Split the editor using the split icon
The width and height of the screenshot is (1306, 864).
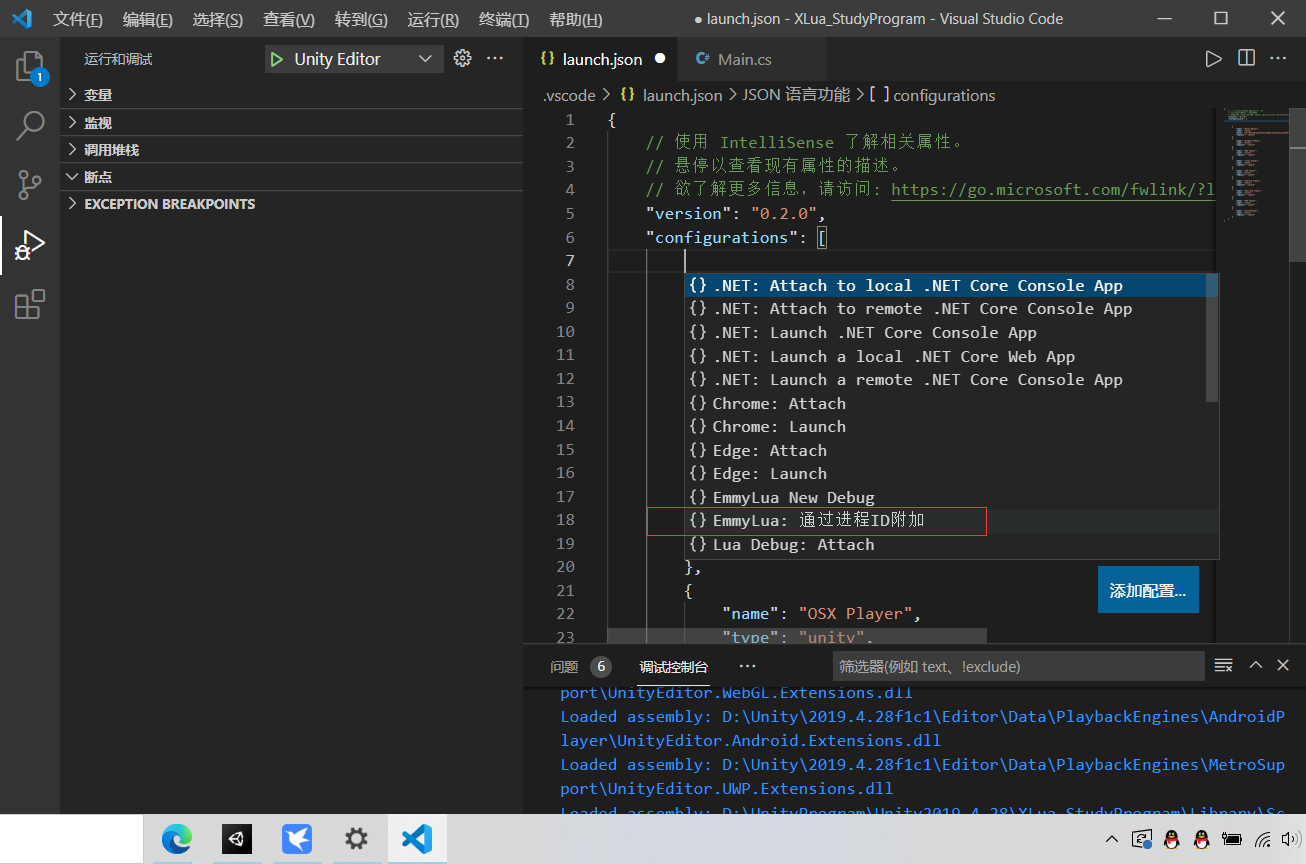click(1246, 58)
